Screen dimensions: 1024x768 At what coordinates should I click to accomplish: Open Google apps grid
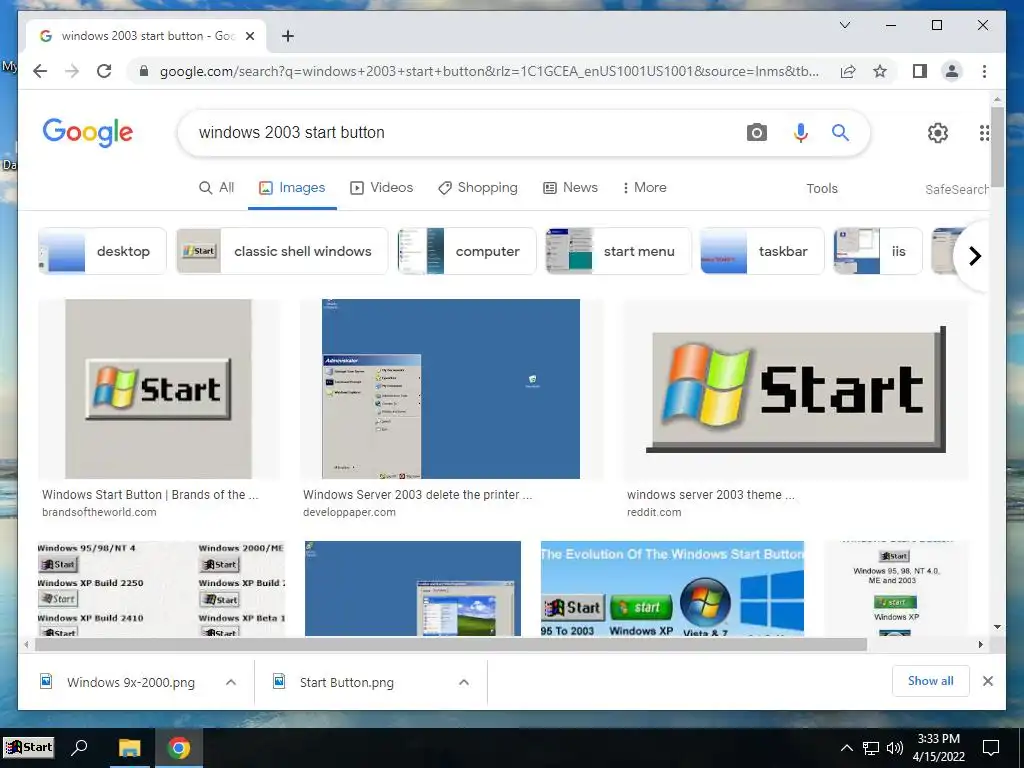[x=984, y=133]
